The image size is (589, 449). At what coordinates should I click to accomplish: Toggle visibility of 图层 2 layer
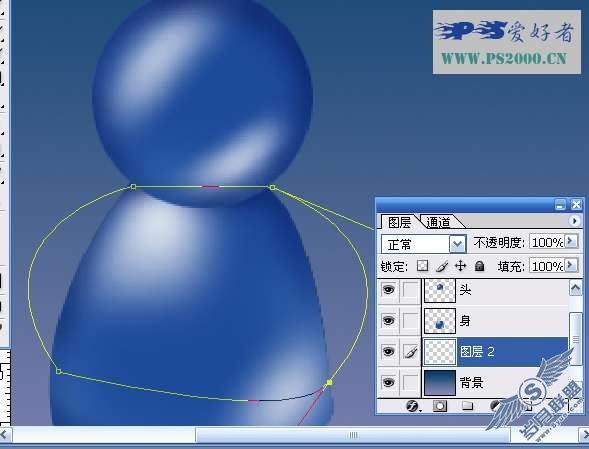pos(388,352)
